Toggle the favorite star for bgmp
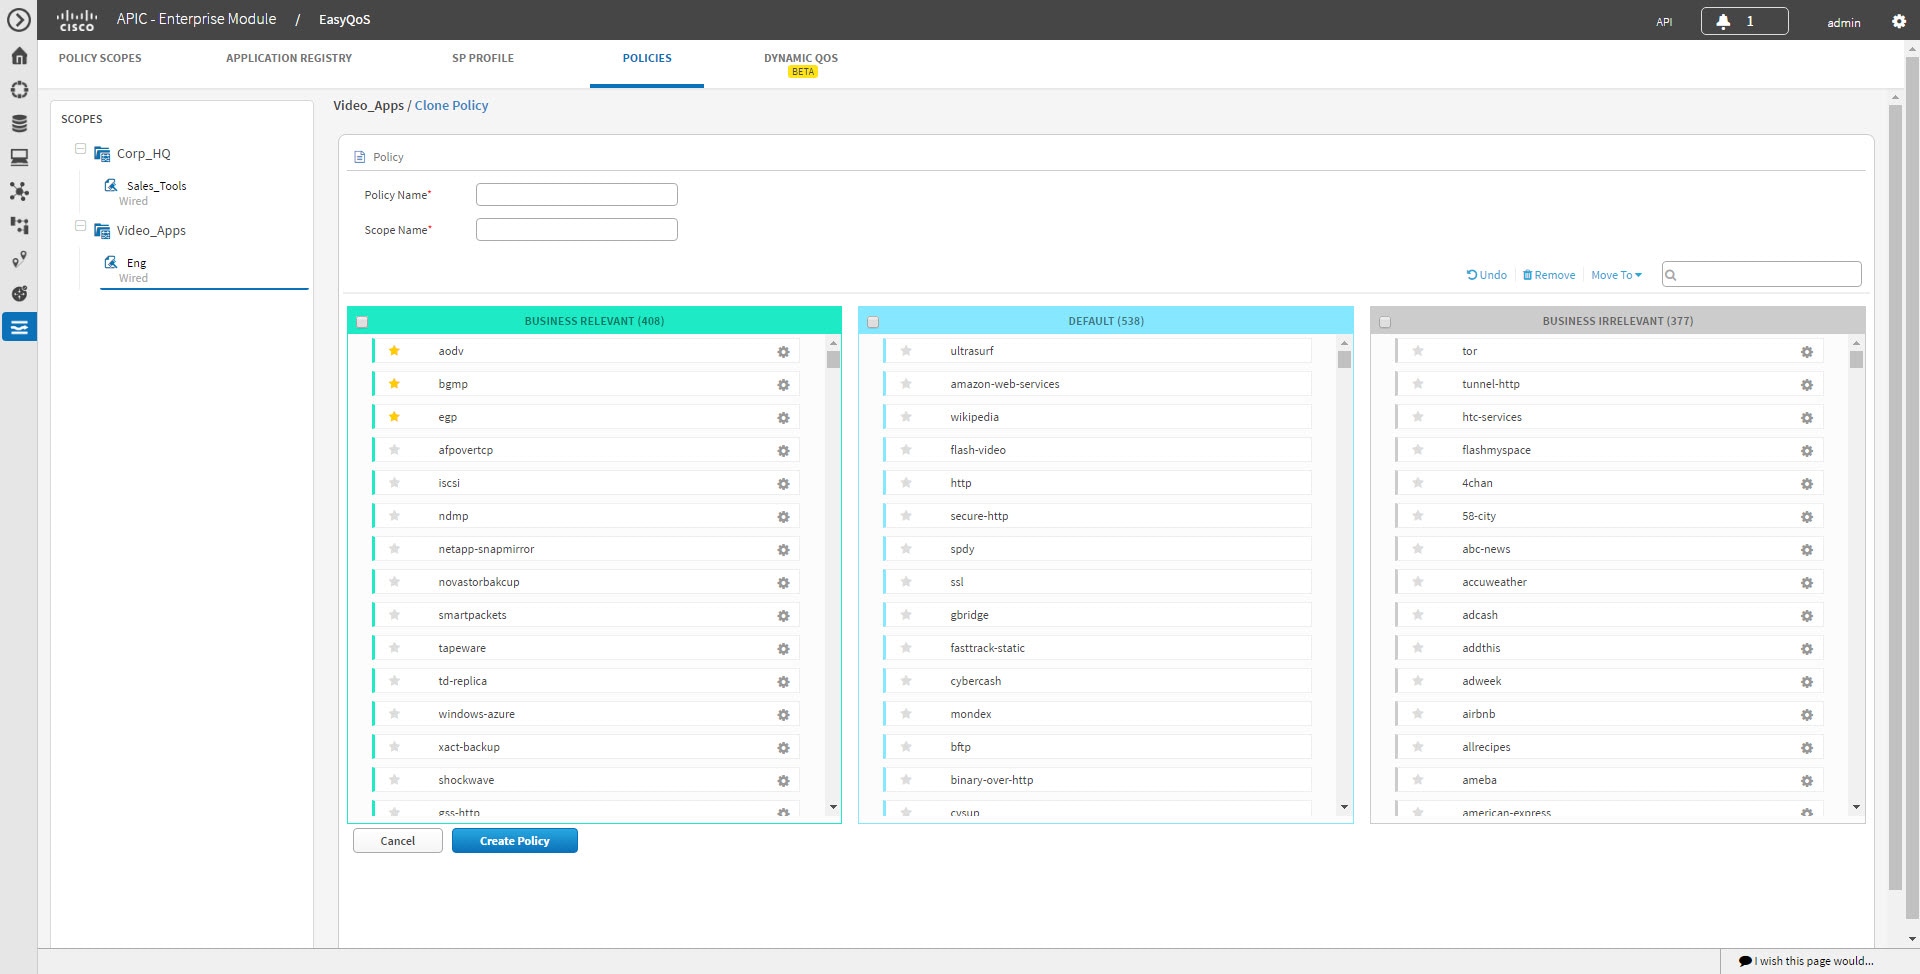The image size is (1920, 974). coord(394,383)
